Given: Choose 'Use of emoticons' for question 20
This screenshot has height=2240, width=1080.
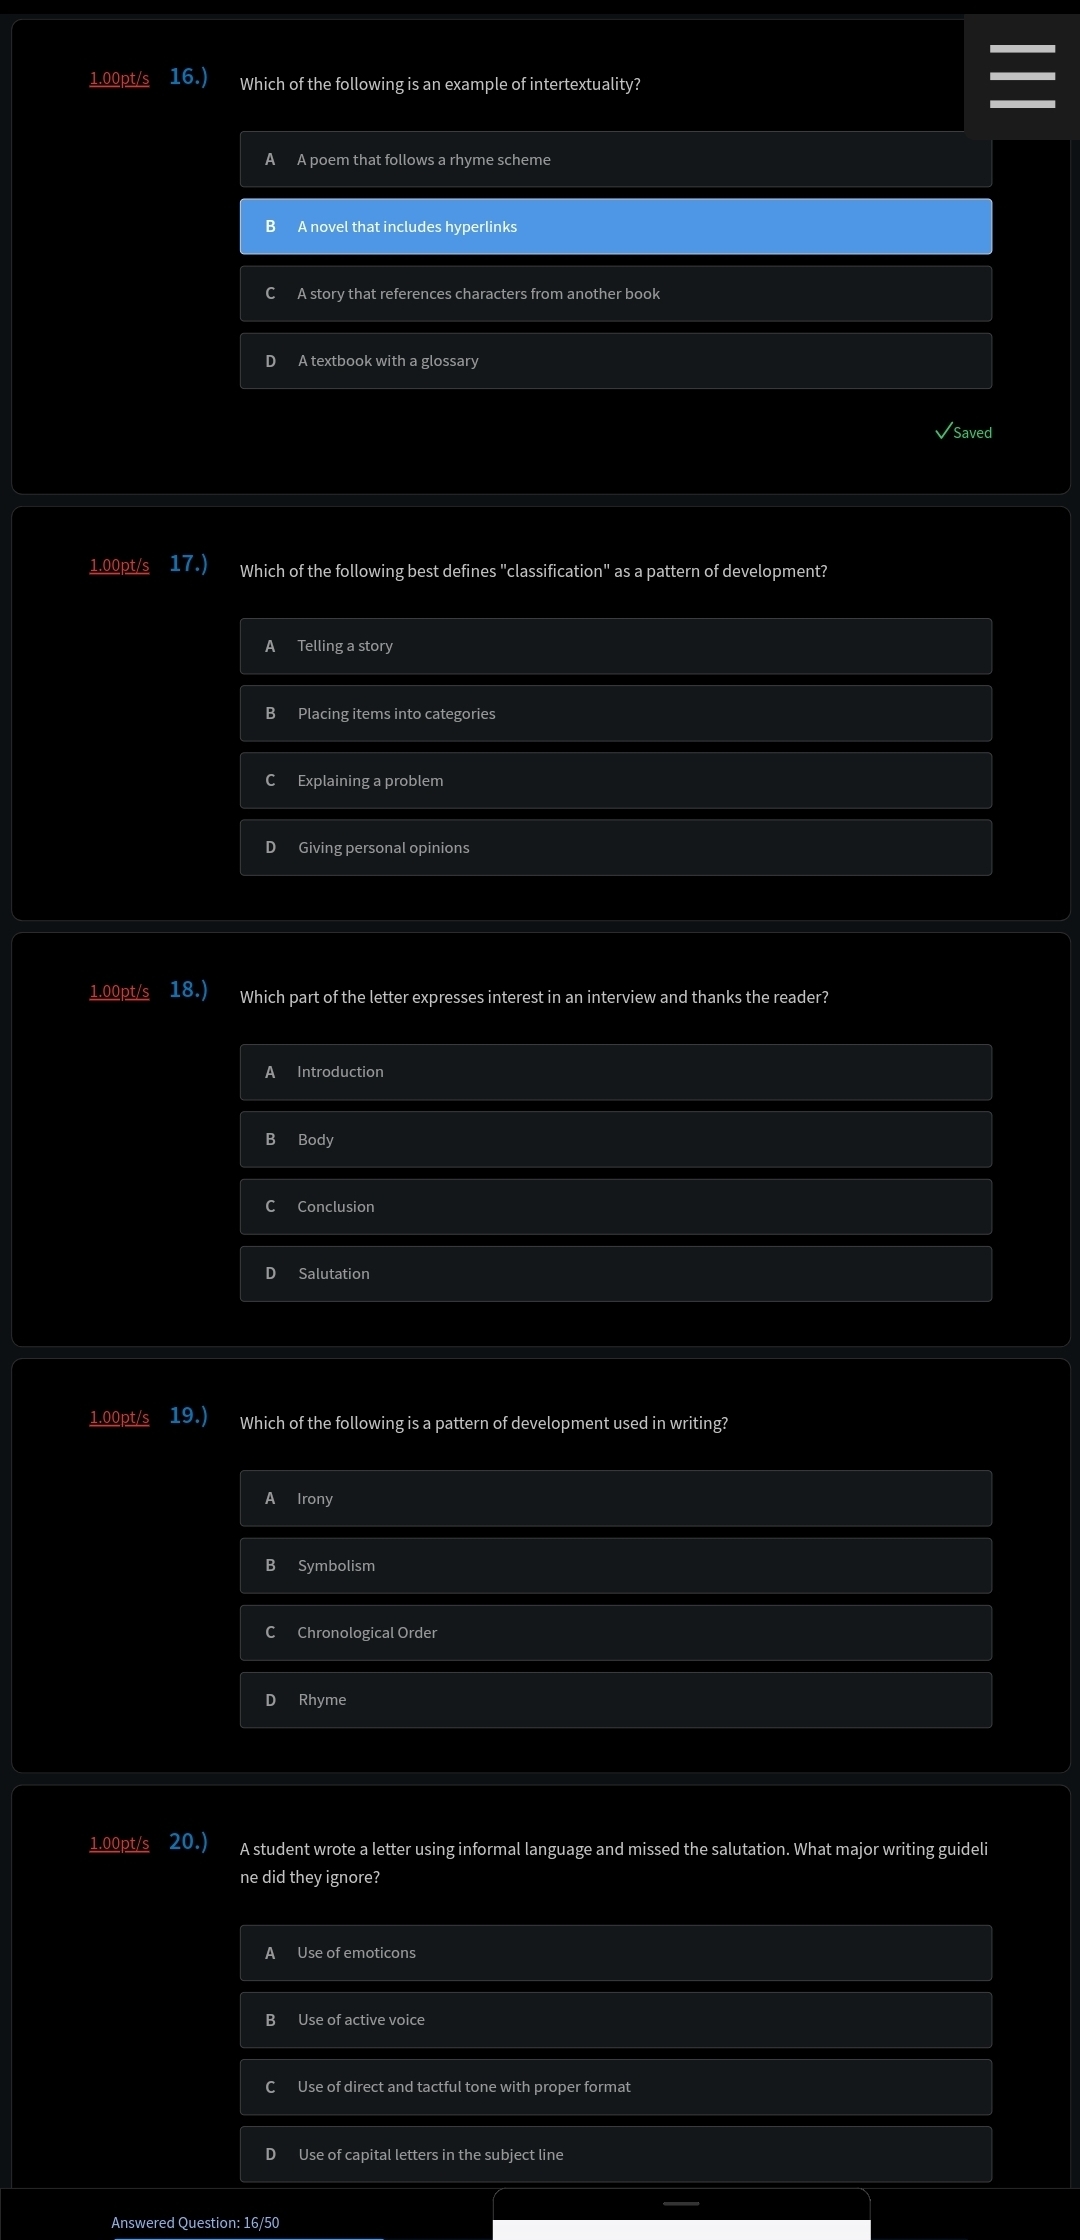Looking at the screenshot, I should click(616, 1952).
